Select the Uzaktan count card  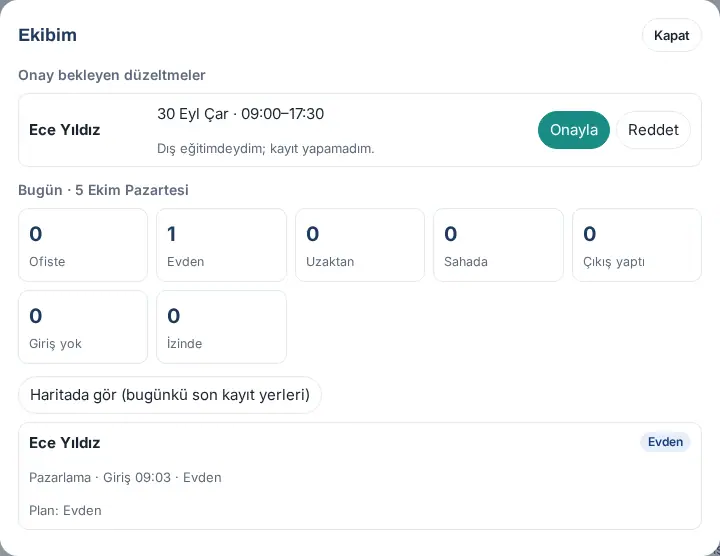pyautogui.click(x=360, y=245)
